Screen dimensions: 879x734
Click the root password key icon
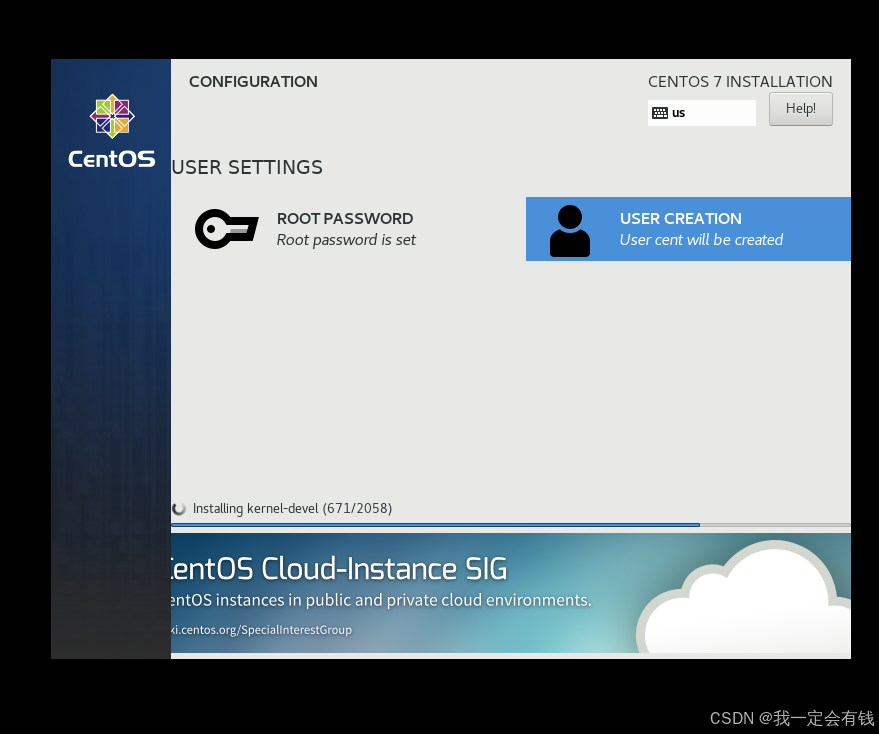pos(226,229)
